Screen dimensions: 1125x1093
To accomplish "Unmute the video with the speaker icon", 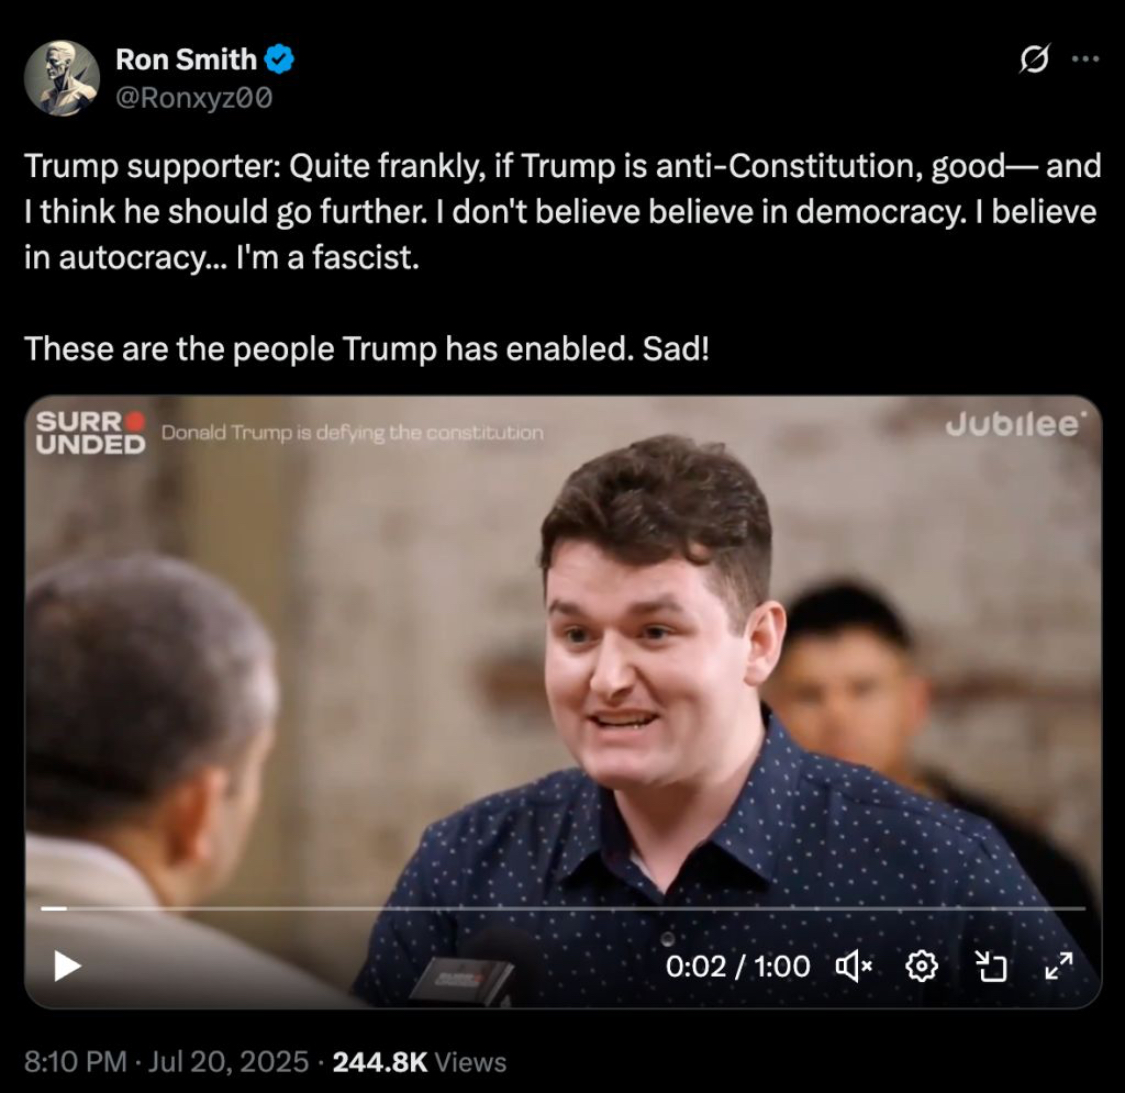I will coord(854,967).
